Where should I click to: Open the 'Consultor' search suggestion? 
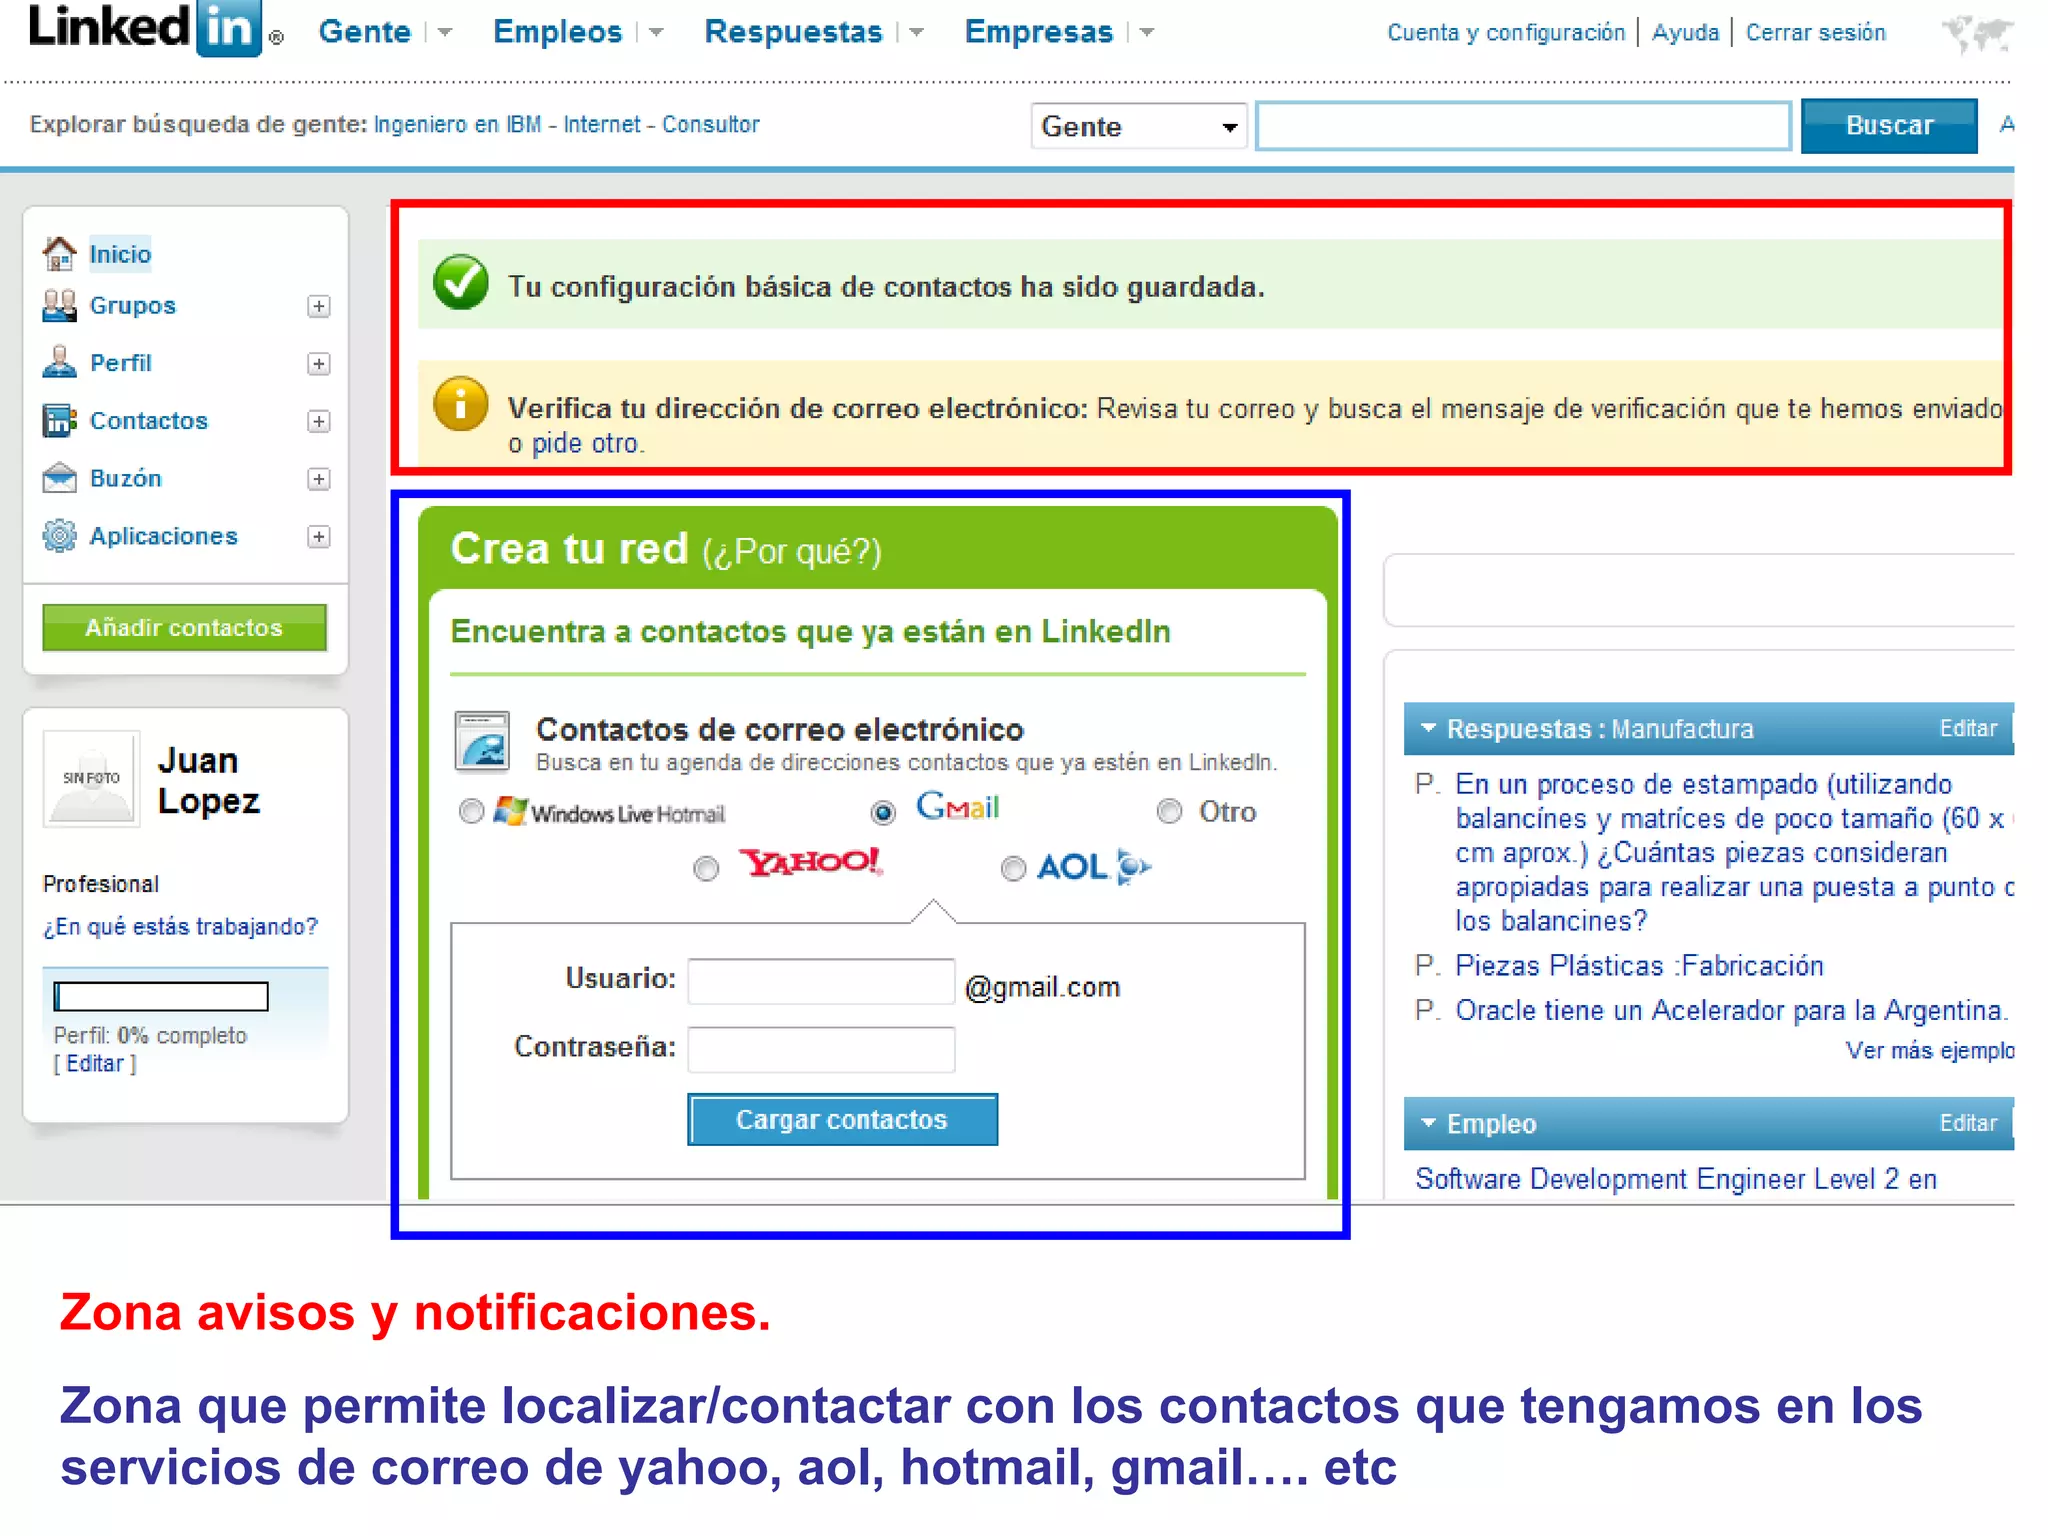click(x=710, y=124)
